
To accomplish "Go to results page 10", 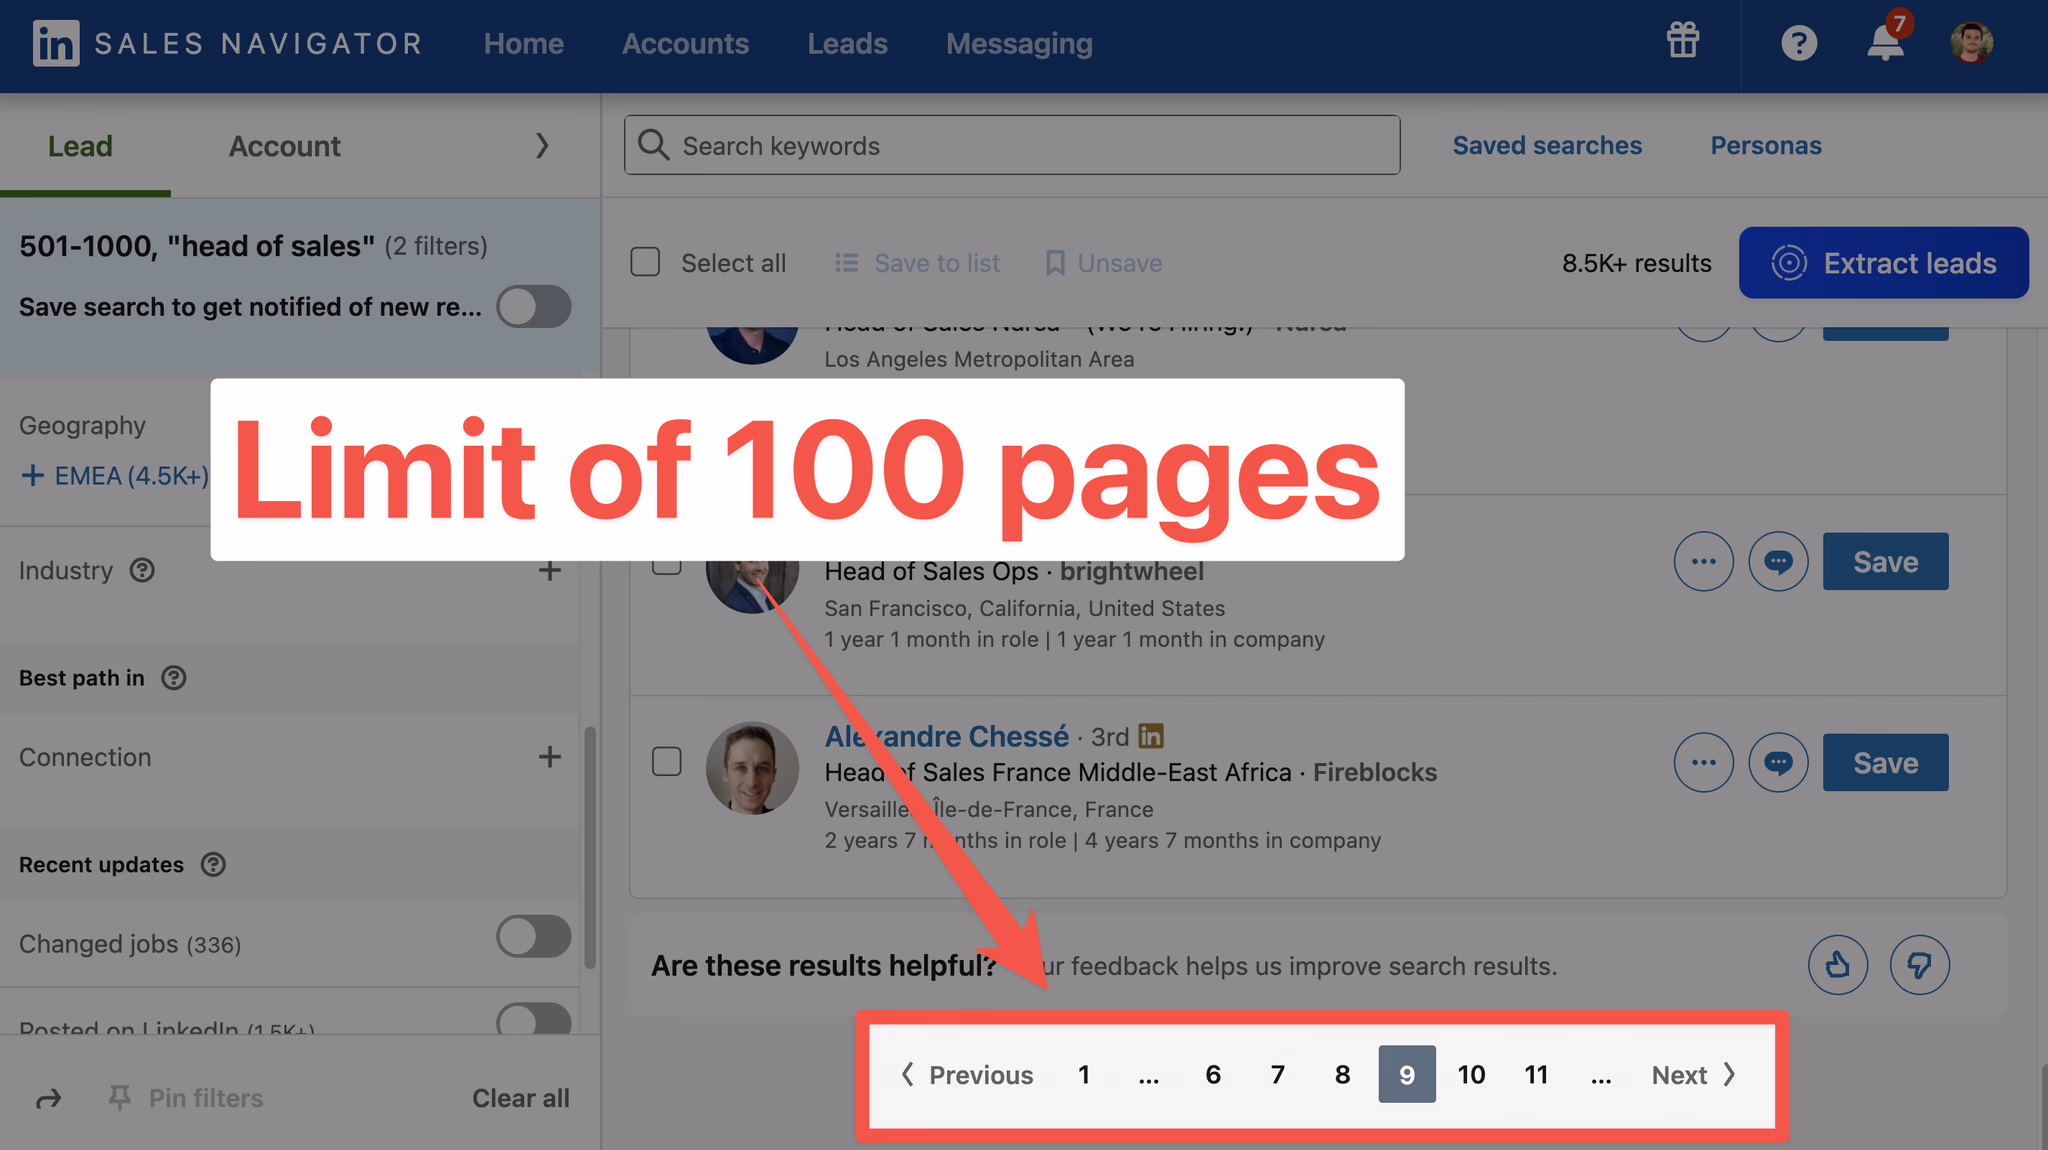I will click(1471, 1074).
